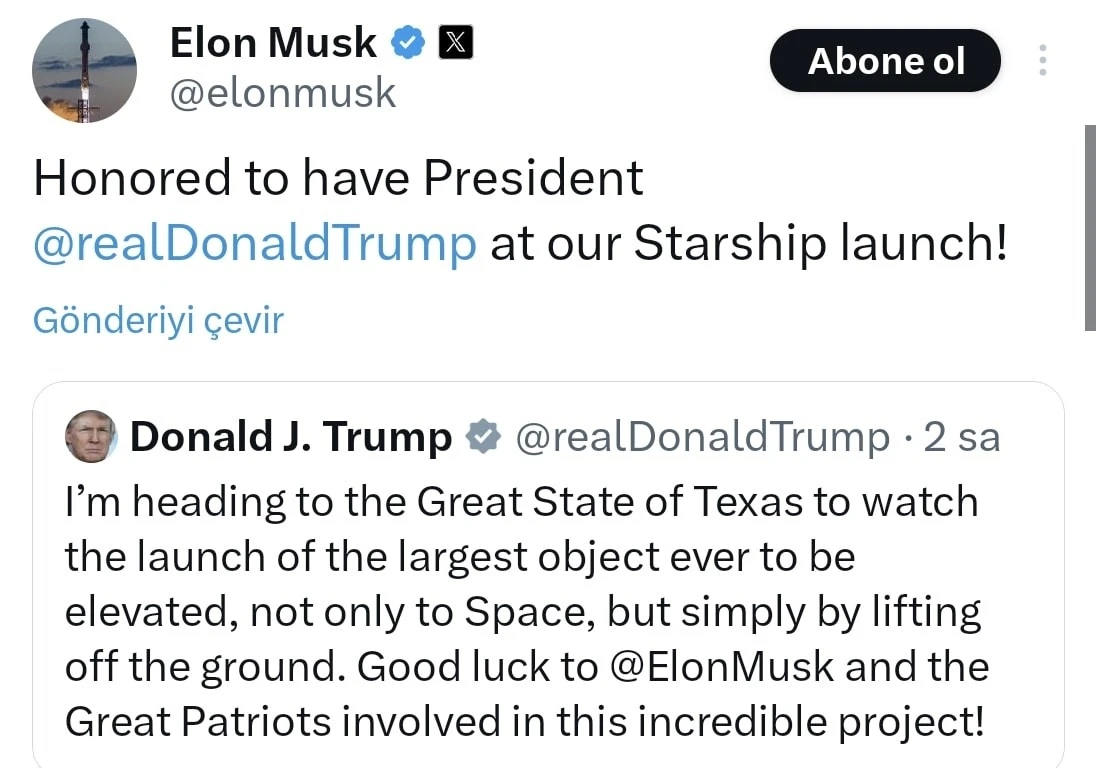Open Elon Musk's rocket profile picture
The height and width of the screenshot is (768, 1096).
pyautogui.click(x=84, y=71)
